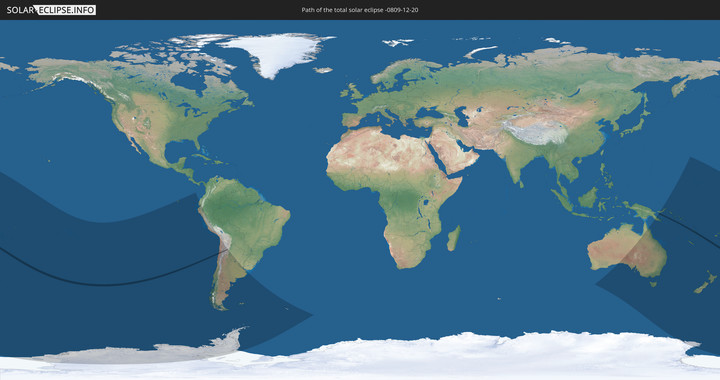The width and height of the screenshot is (720, 380).
Task: Select the island of Borneo
Action: point(588,198)
